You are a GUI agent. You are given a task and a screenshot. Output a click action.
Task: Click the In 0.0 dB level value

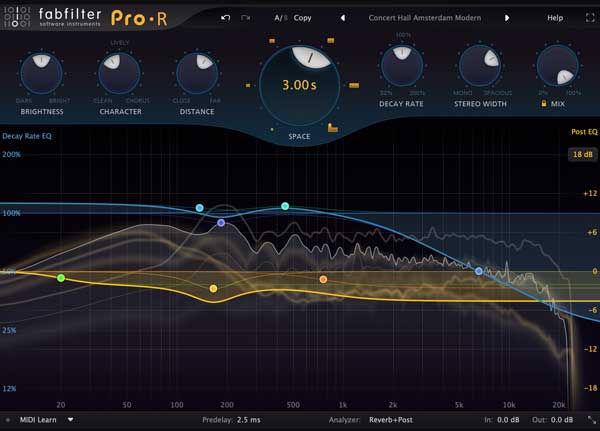coord(508,420)
